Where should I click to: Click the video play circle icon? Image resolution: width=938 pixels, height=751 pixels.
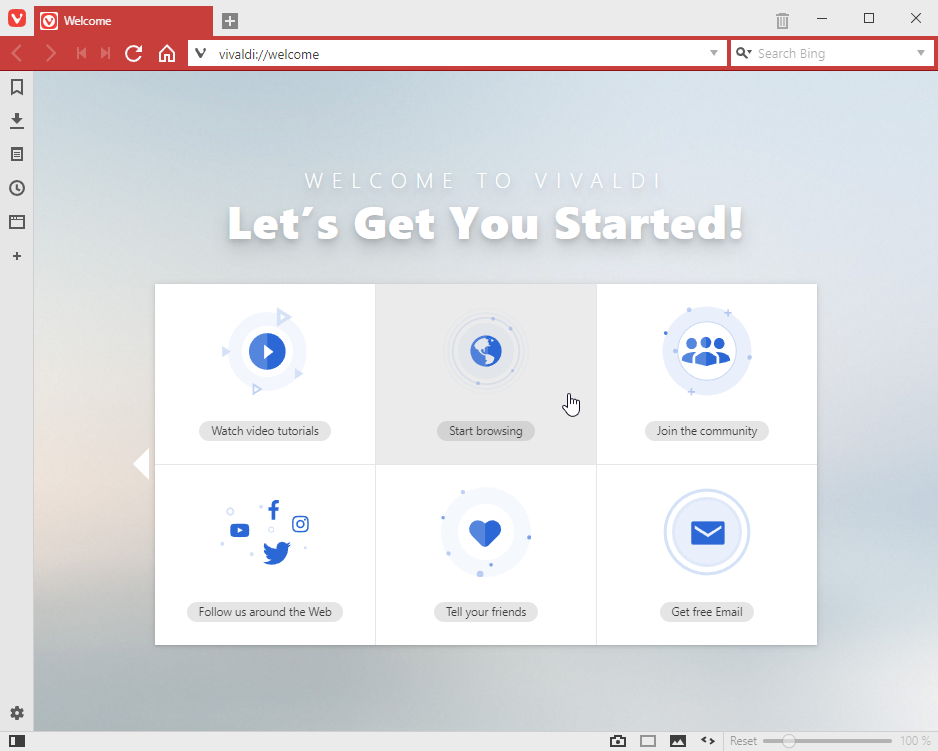point(267,351)
